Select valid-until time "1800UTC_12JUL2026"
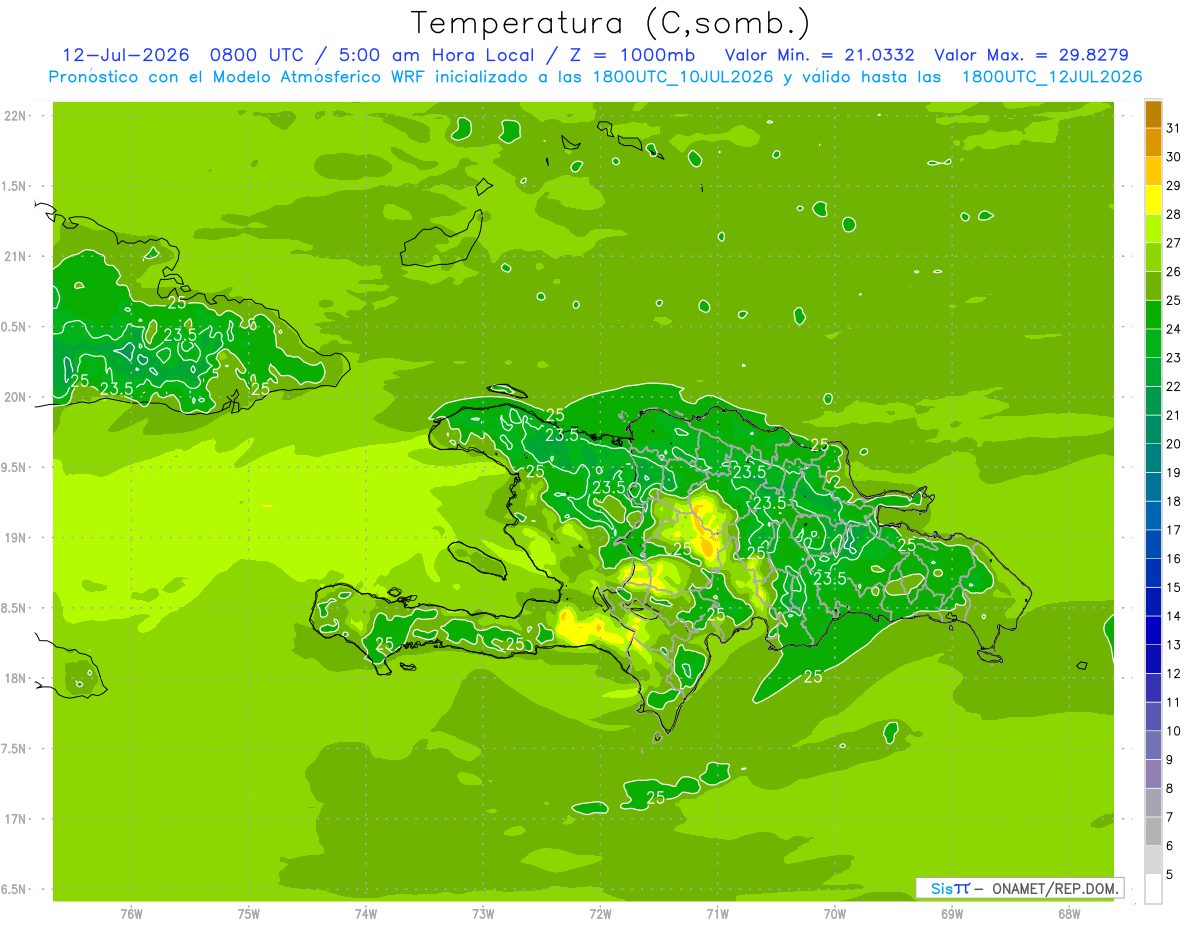Image resolution: width=1200 pixels, height=927 pixels. tap(1051, 77)
